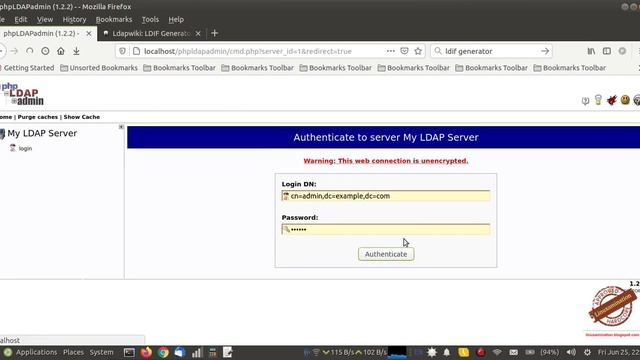640x360 pixels.
Task: Click the login link in tree
Action: pos(25,148)
